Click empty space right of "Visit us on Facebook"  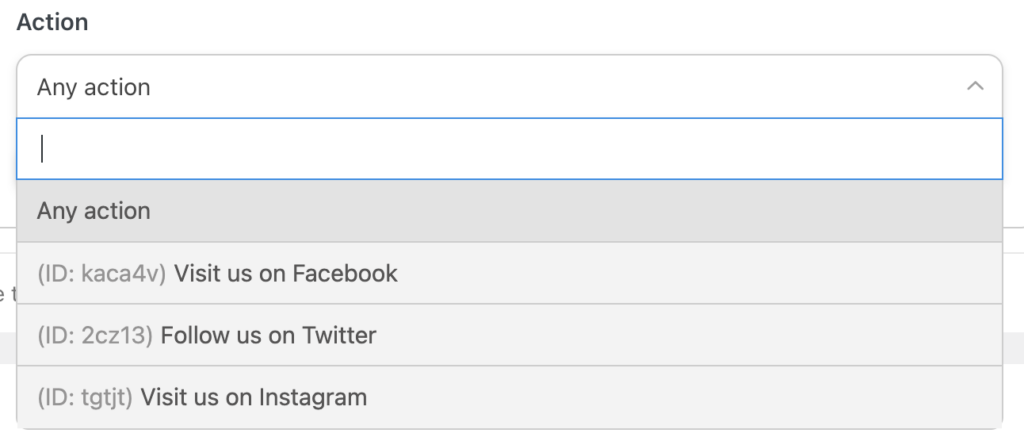700,273
